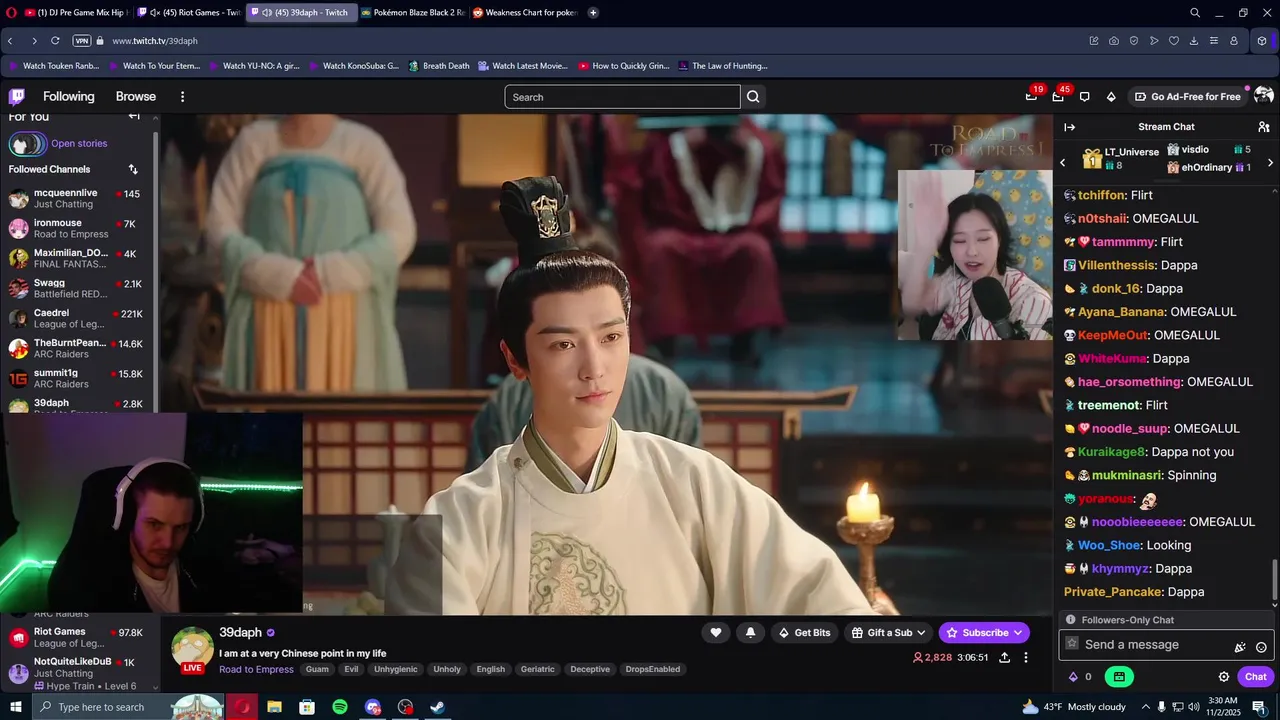Click the Unhygienic tag
This screenshot has width=1280, height=720.
(395, 669)
